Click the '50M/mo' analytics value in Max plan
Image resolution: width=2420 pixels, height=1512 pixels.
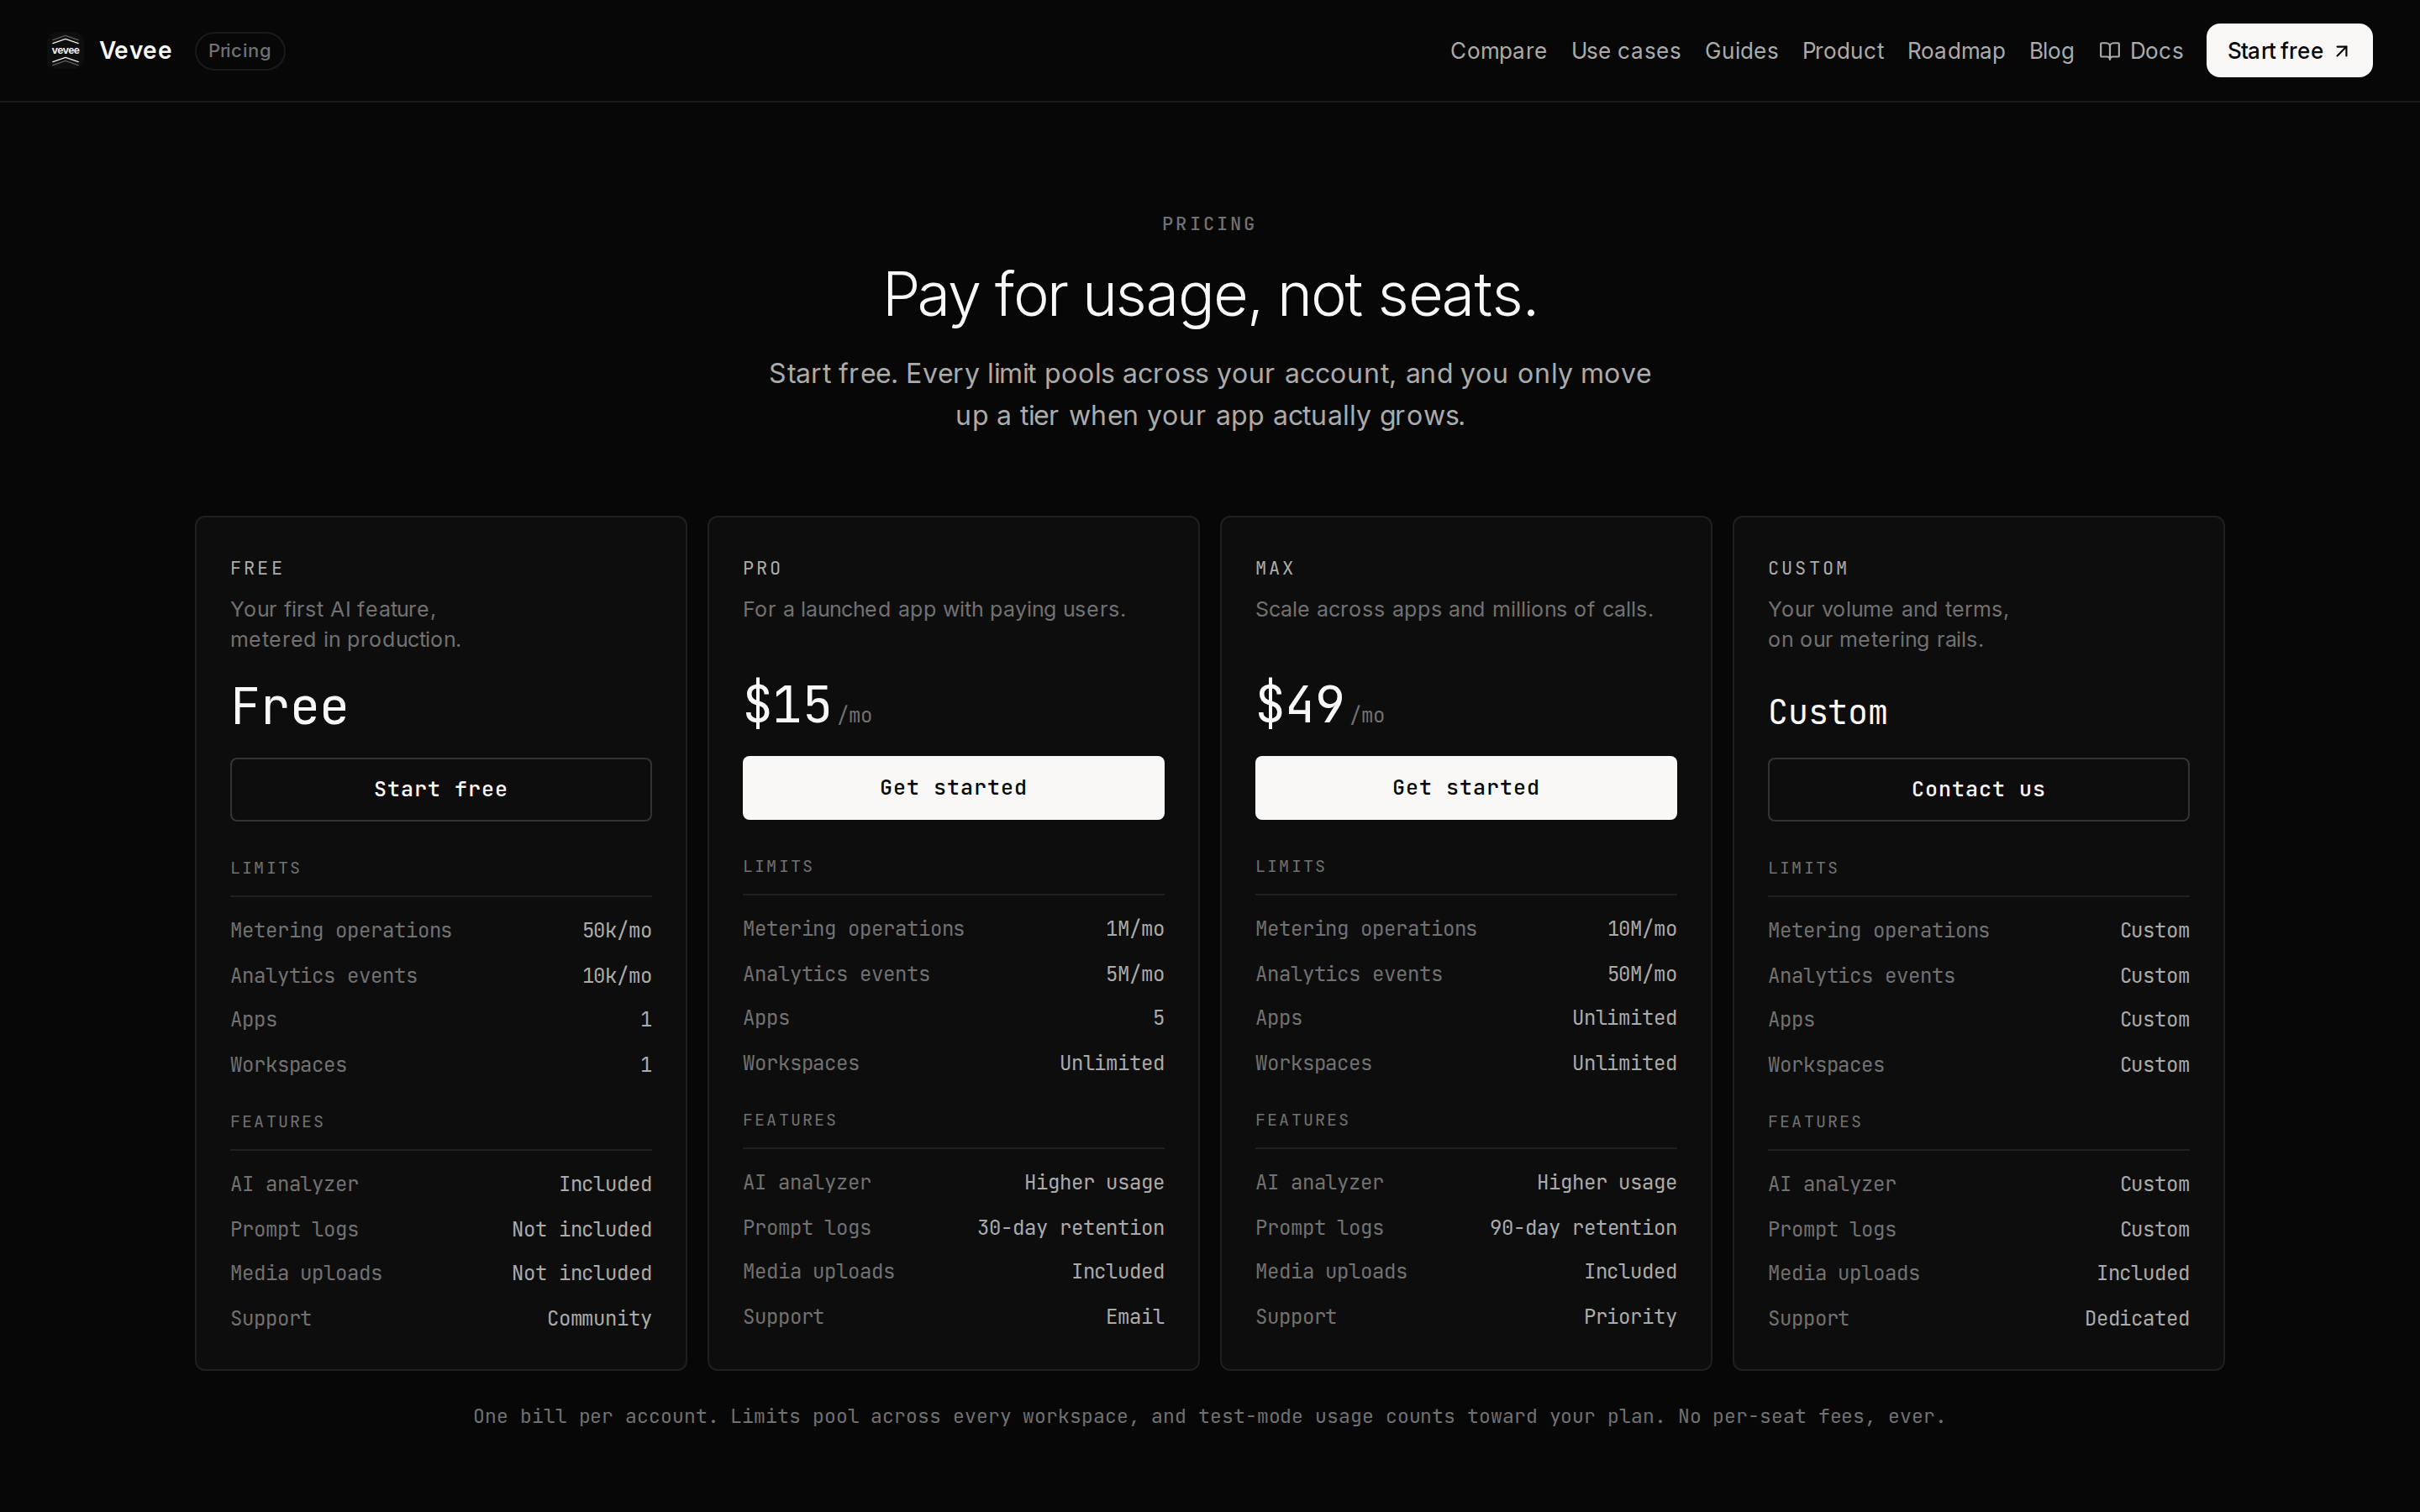pyautogui.click(x=1642, y=974)
